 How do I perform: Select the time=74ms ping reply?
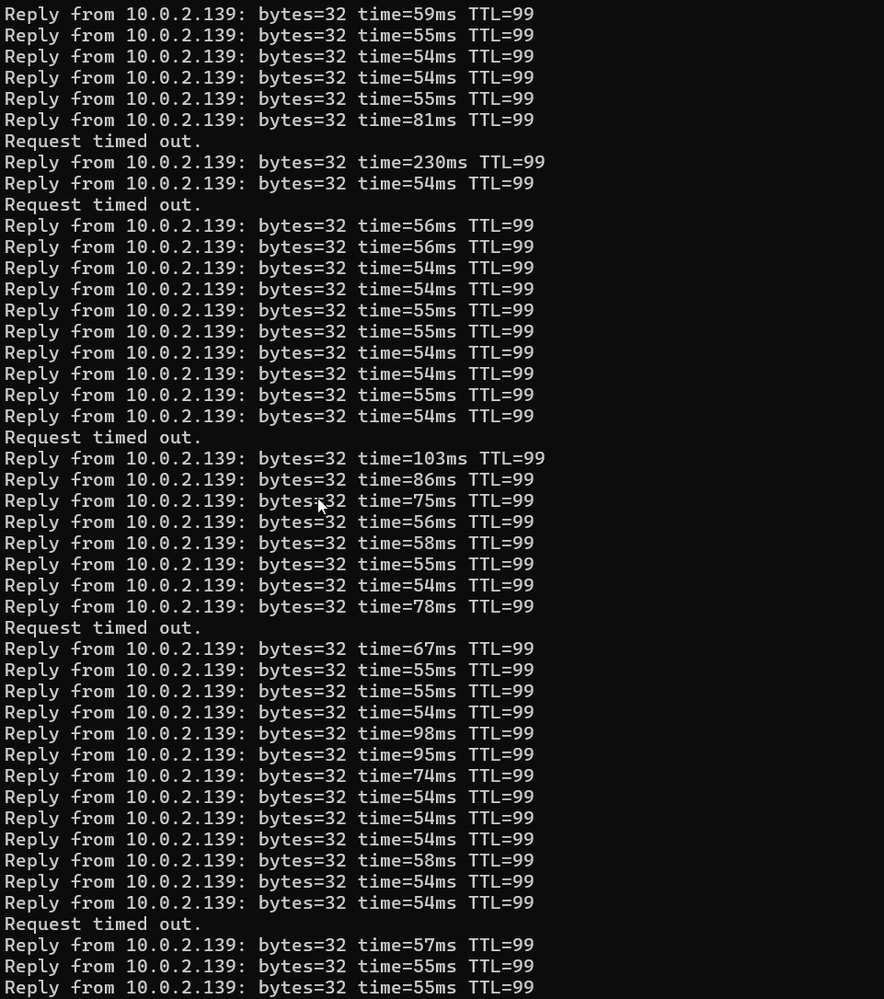[269, 776]
